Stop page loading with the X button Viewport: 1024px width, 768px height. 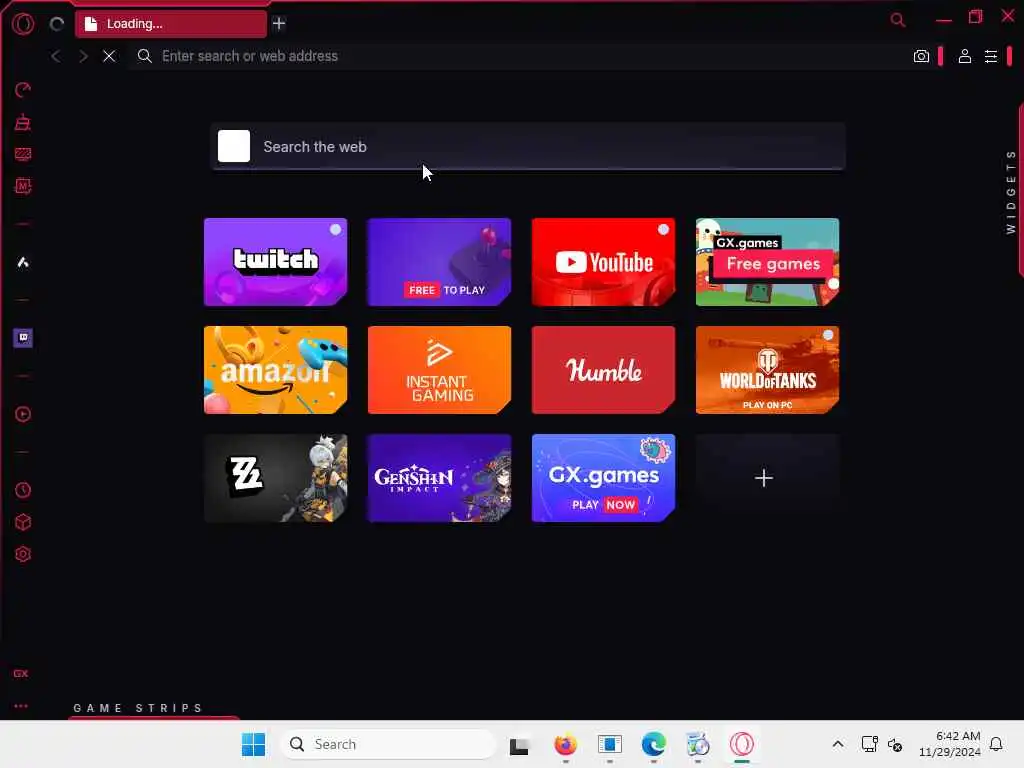click(109, 56)
